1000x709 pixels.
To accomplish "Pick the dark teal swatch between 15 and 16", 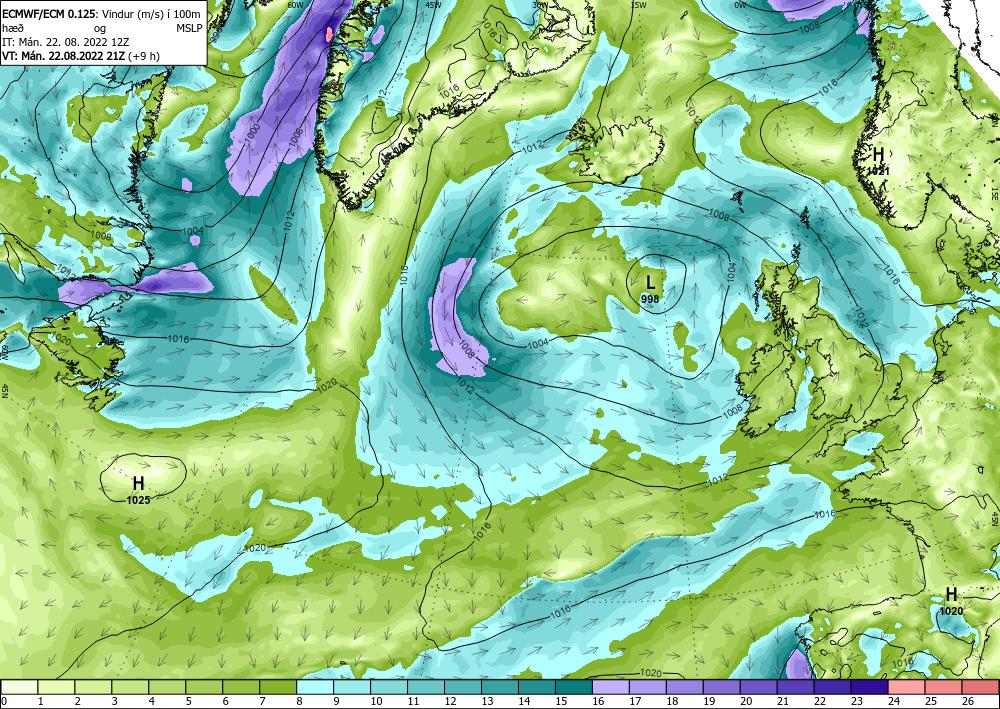I will [574, 687].
